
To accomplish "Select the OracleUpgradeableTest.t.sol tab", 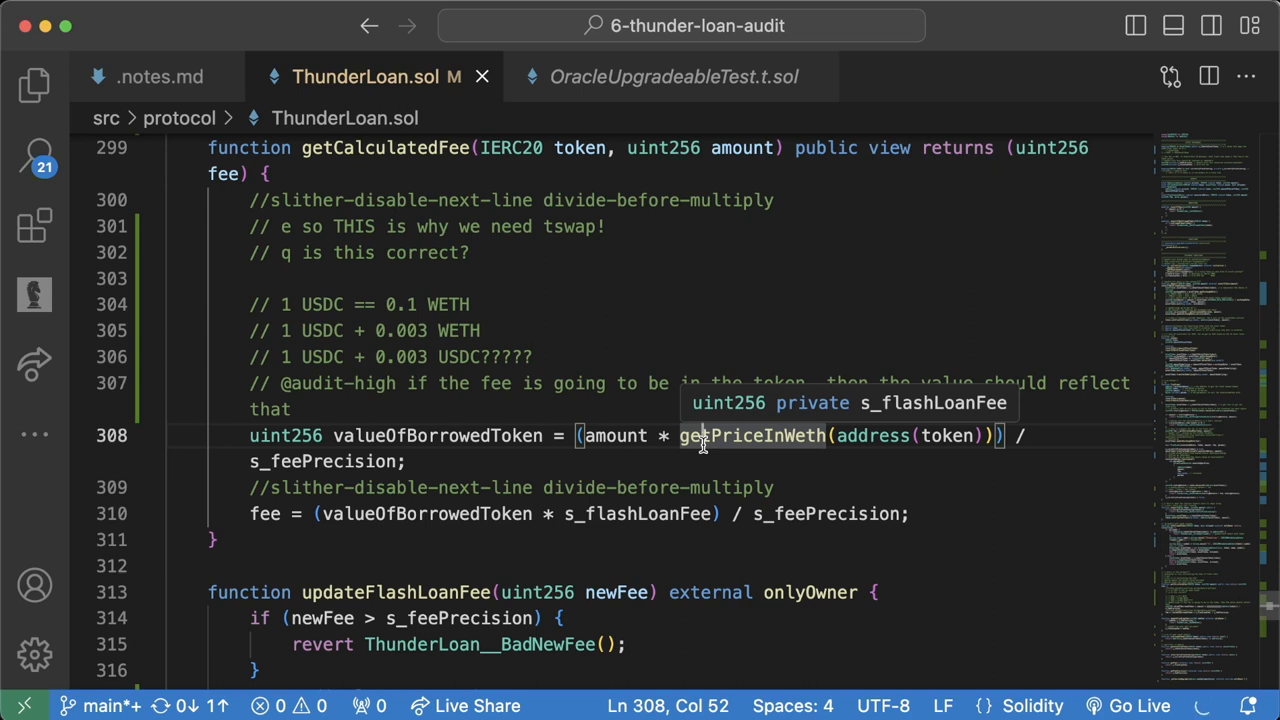I will pyautogui.click(x=673, y=77).
